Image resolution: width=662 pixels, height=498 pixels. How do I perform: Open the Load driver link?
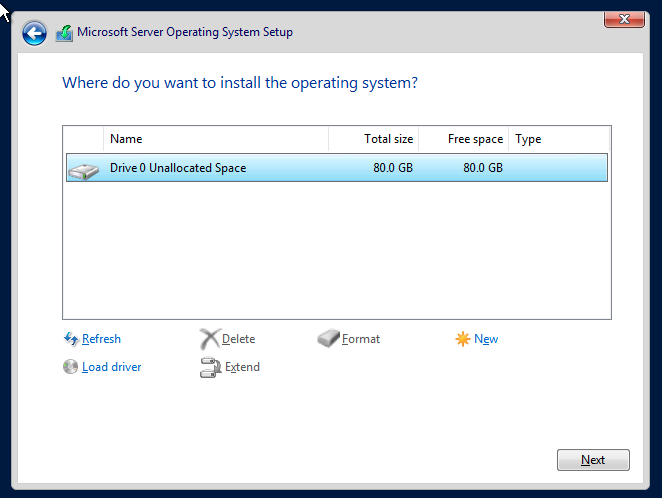[x=111, y=367]
